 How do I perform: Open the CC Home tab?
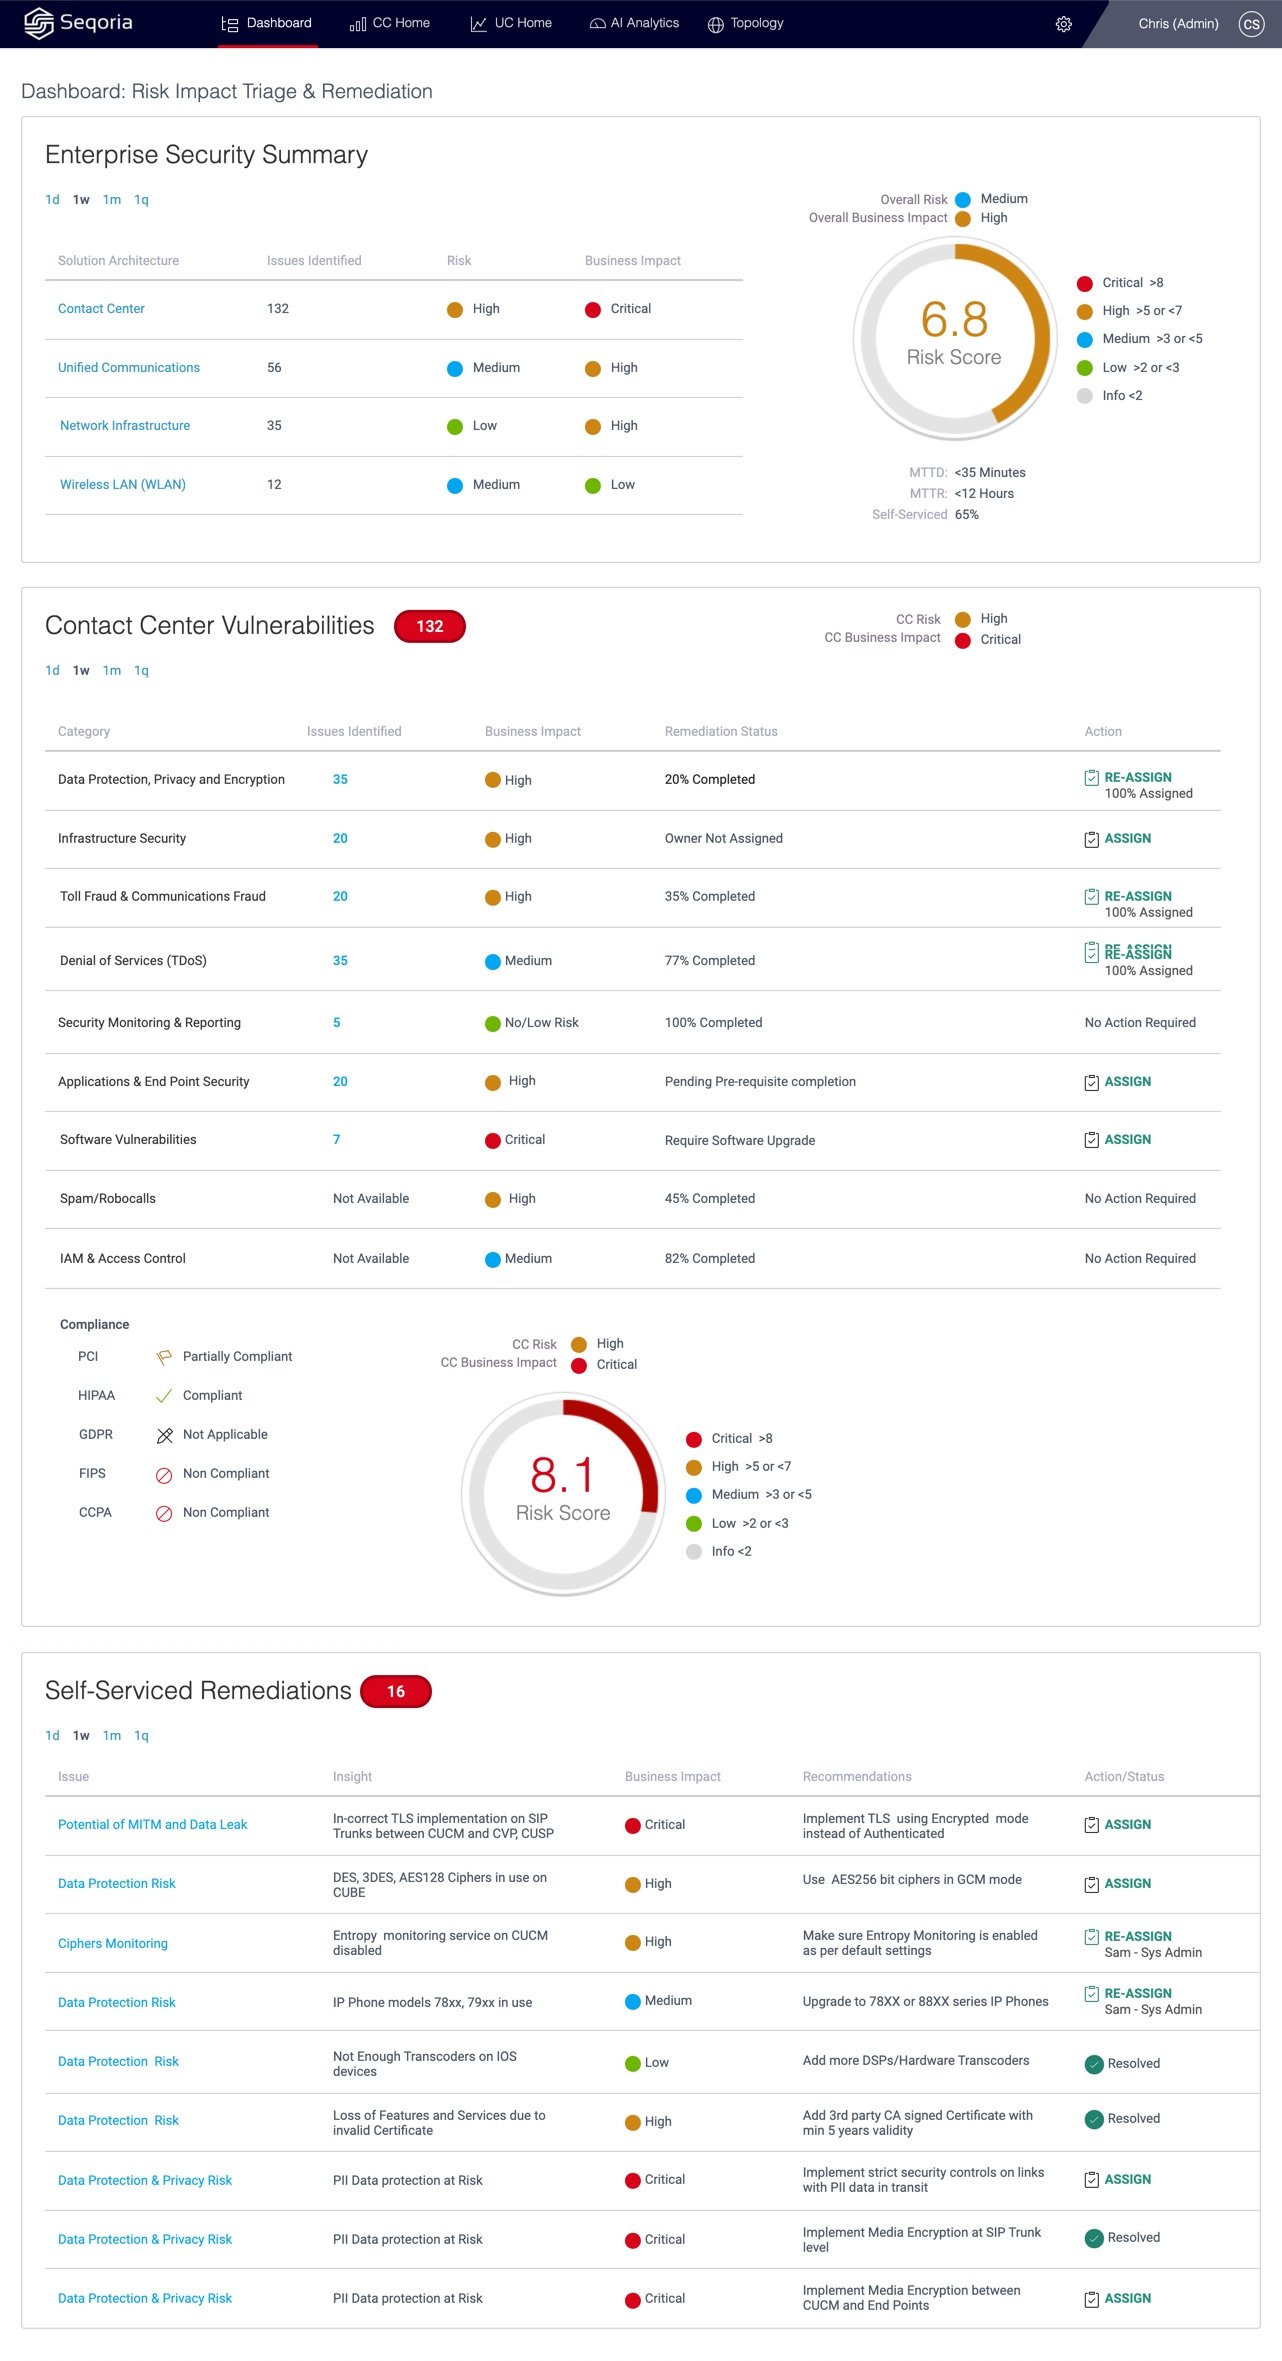pos(390,23)
